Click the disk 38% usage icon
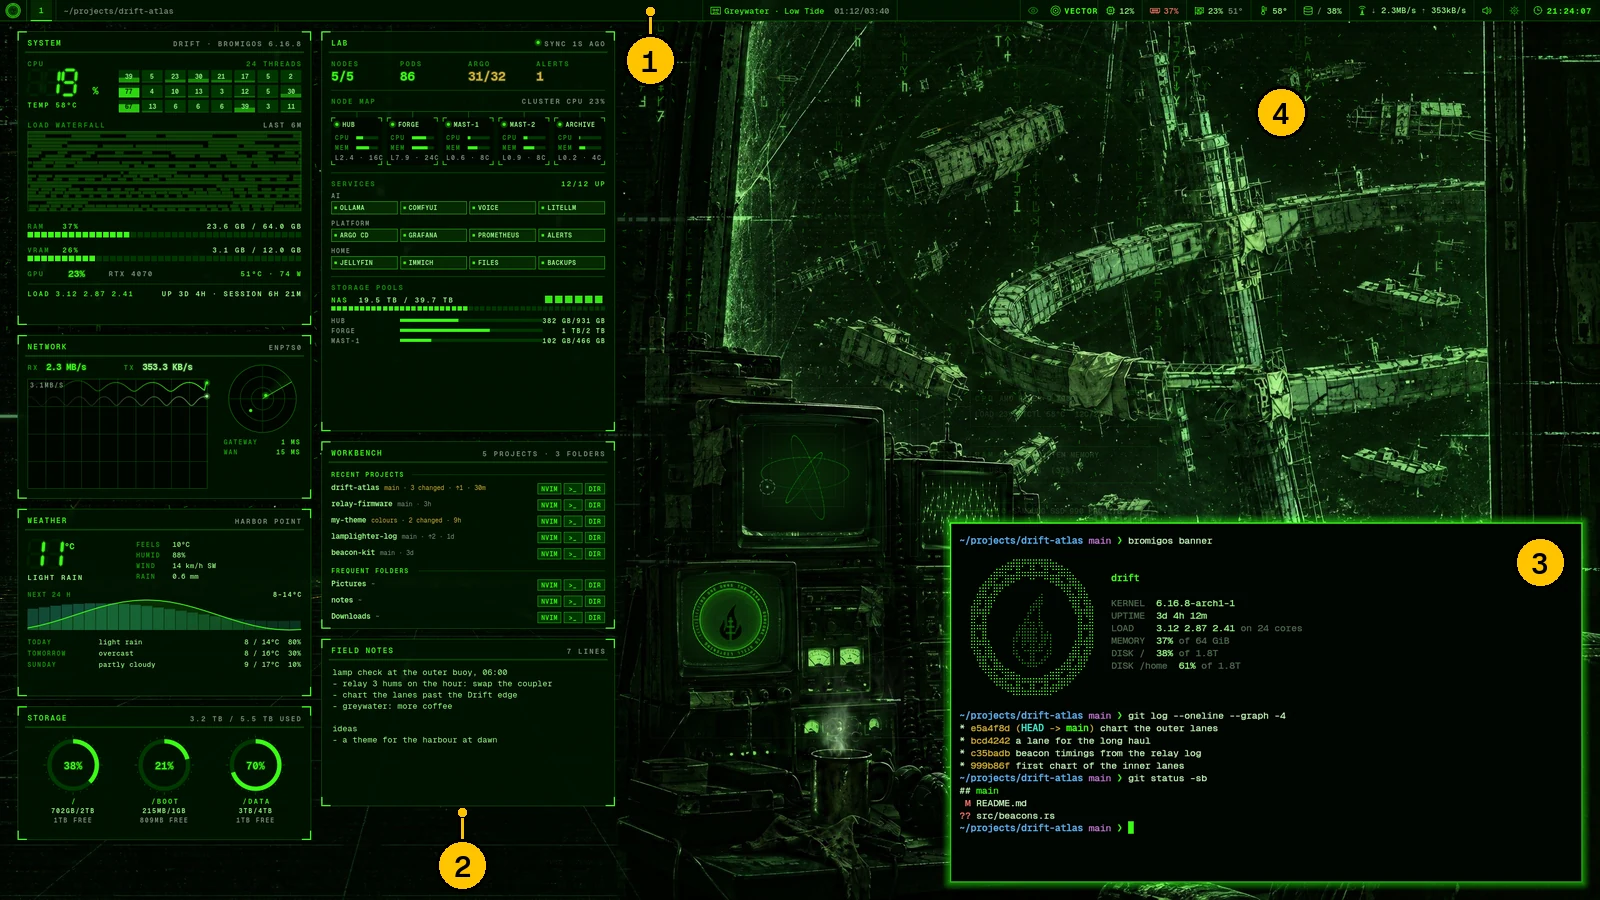Image resolution: width=1600 pixels, height=900 pixels. coord(1308,11)
